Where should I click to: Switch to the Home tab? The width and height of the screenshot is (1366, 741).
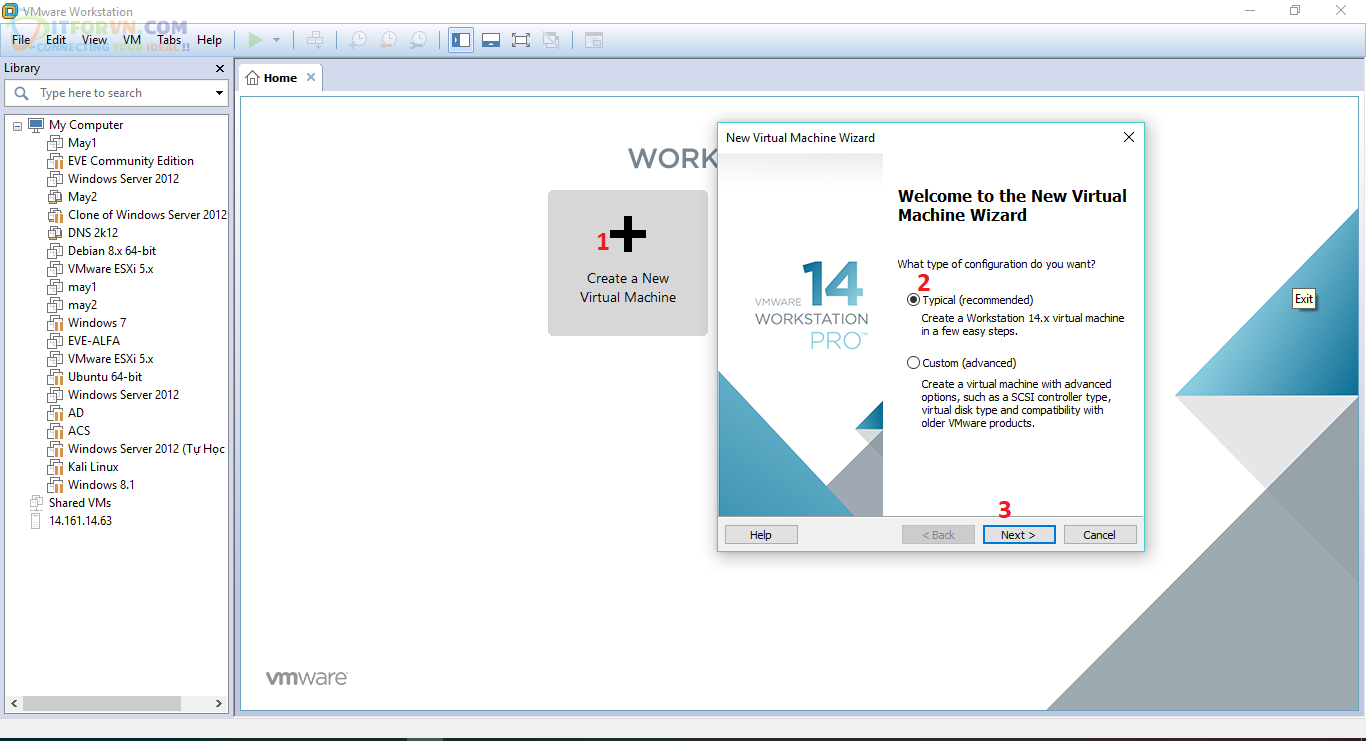(280, 78)
